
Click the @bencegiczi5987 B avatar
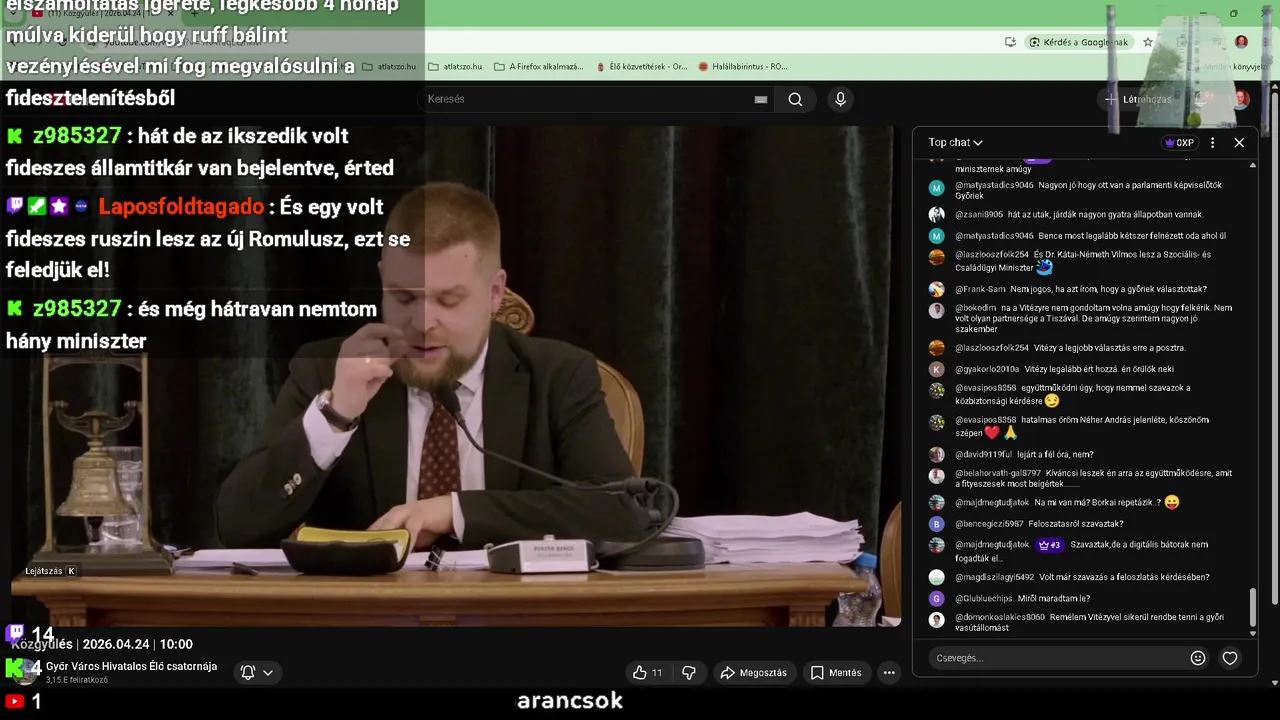click(936, 524)
